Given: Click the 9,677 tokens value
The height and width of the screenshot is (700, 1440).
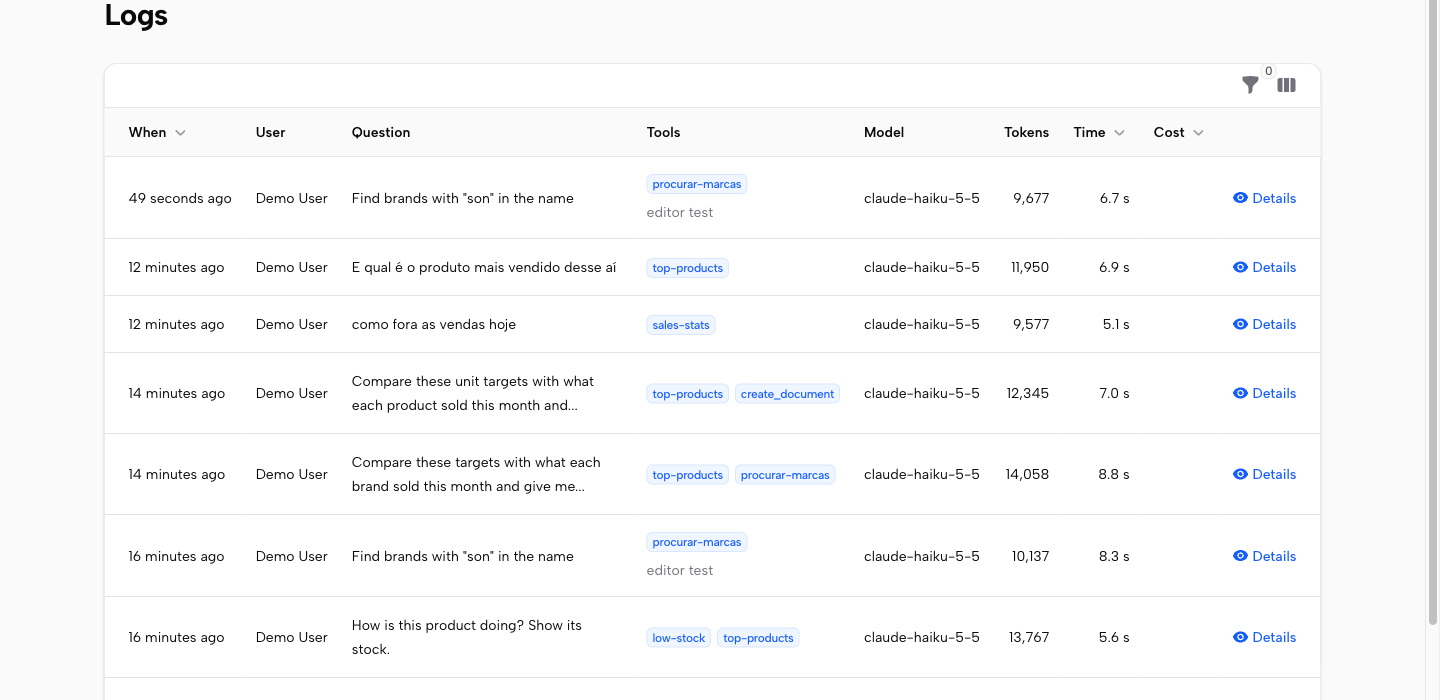Looking at the screenshot, I should click(1031, 198).
